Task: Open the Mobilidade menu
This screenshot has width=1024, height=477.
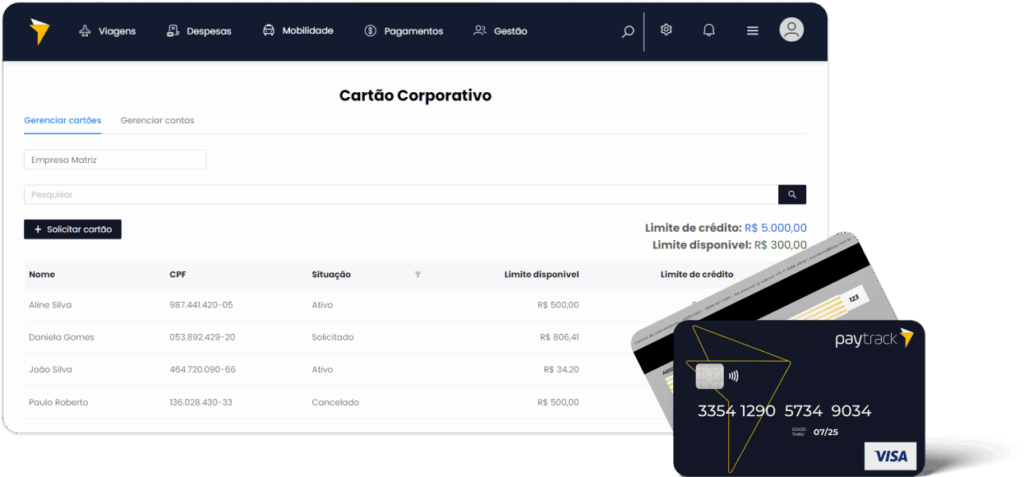Action: coord(298,31)
